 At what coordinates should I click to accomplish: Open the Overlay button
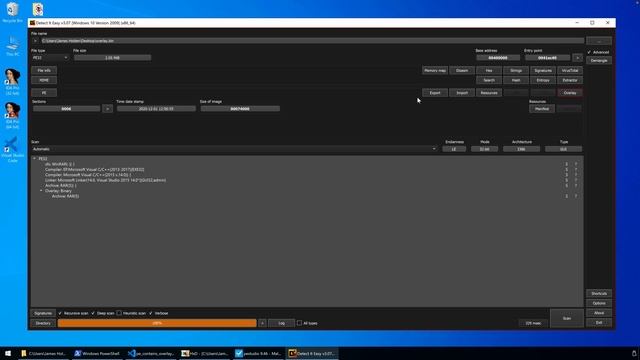coord(570,93)
